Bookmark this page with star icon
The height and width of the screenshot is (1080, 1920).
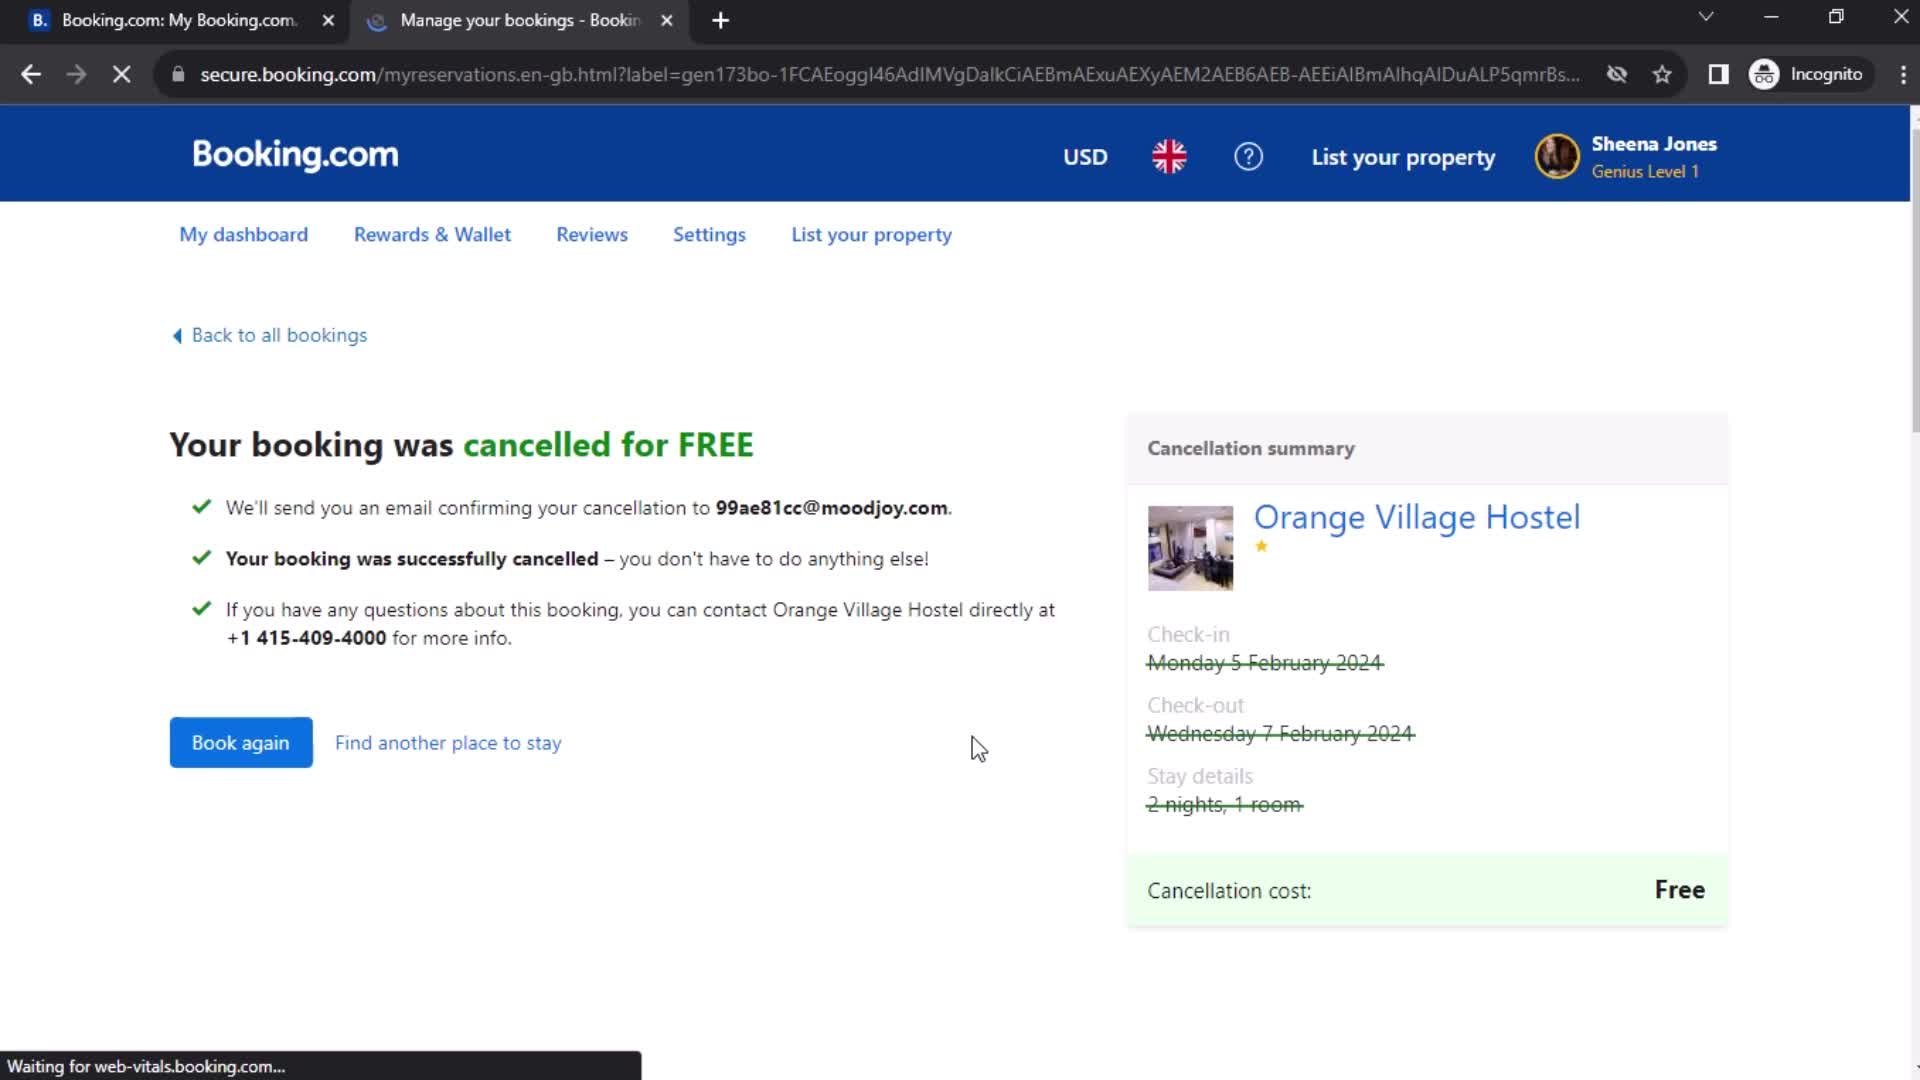coord(1662,74)
